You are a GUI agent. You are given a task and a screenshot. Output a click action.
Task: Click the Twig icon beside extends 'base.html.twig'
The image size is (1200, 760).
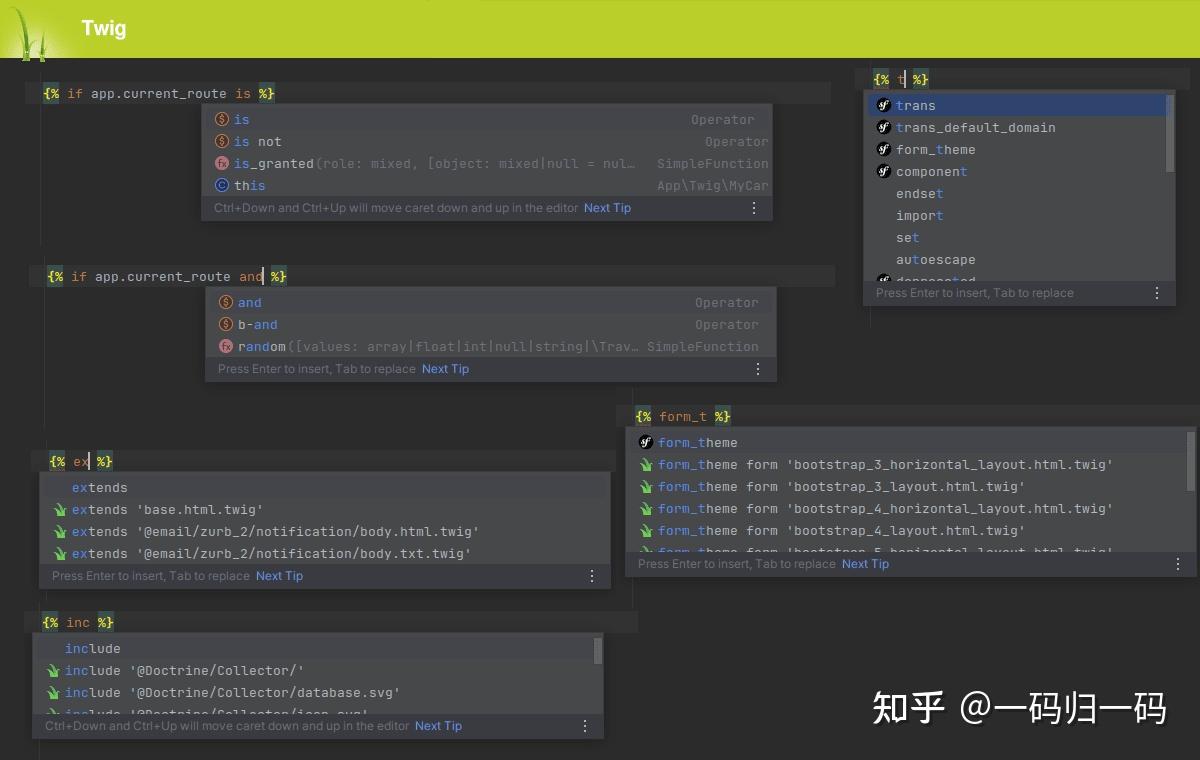click(x=60, y=510)
